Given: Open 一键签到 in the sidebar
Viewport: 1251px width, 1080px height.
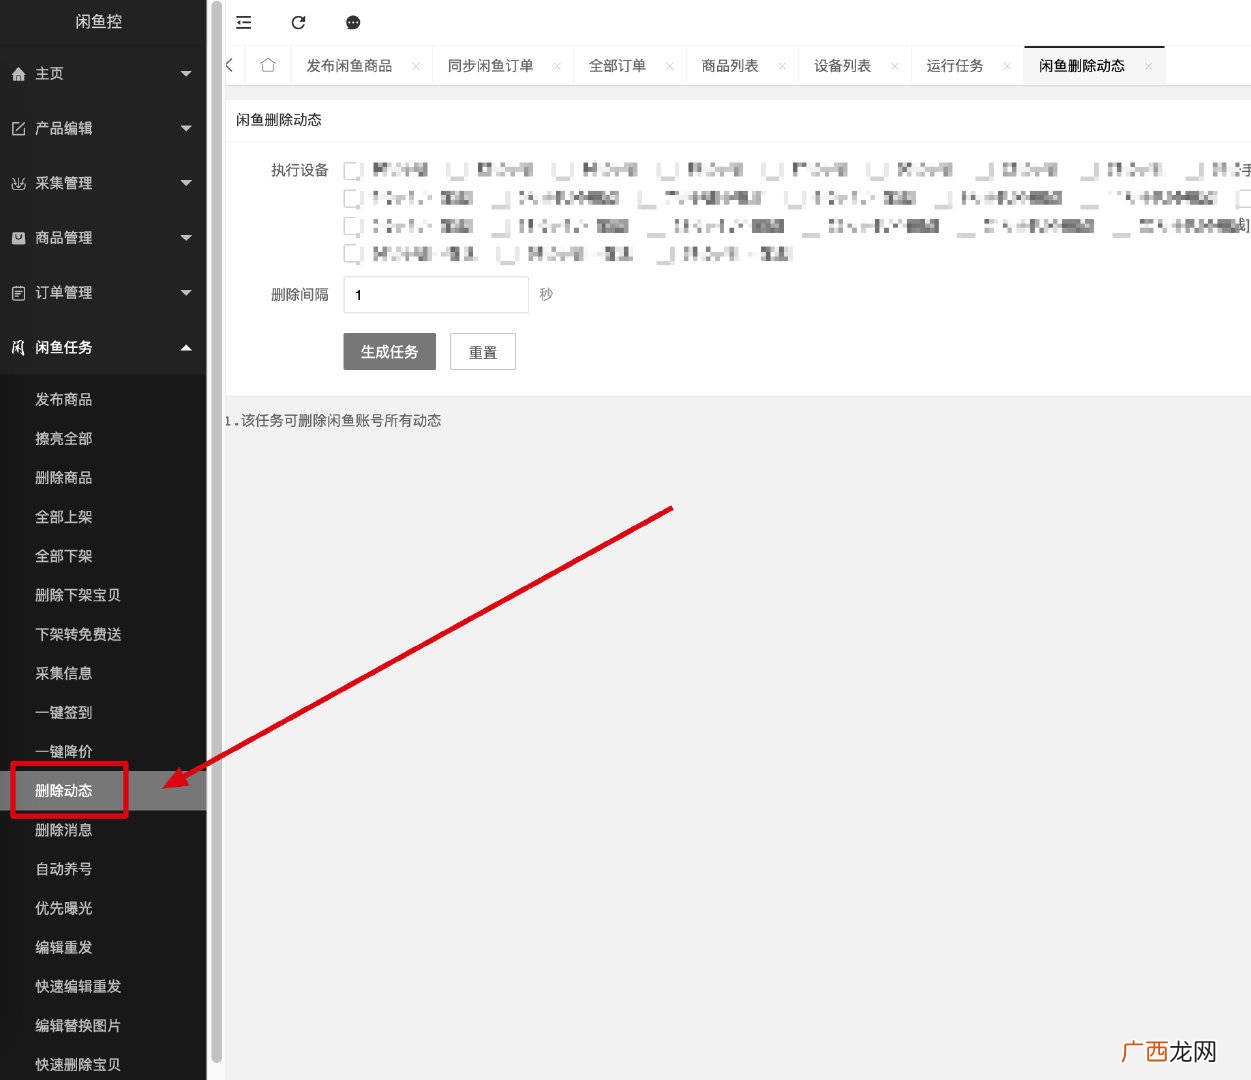Looking at the screenshot, I should 64,712.
